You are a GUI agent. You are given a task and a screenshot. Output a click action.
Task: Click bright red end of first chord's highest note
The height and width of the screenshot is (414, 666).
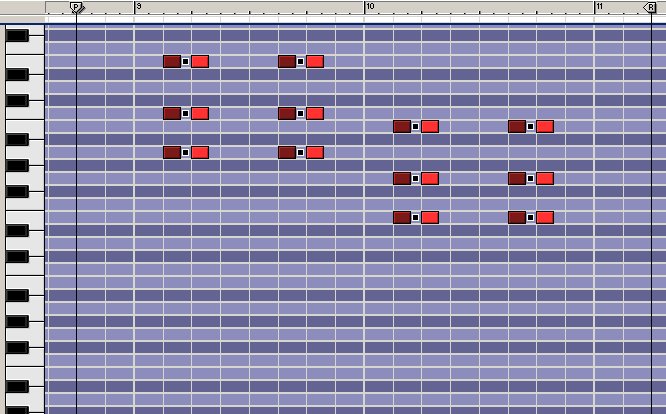point(200,62)
